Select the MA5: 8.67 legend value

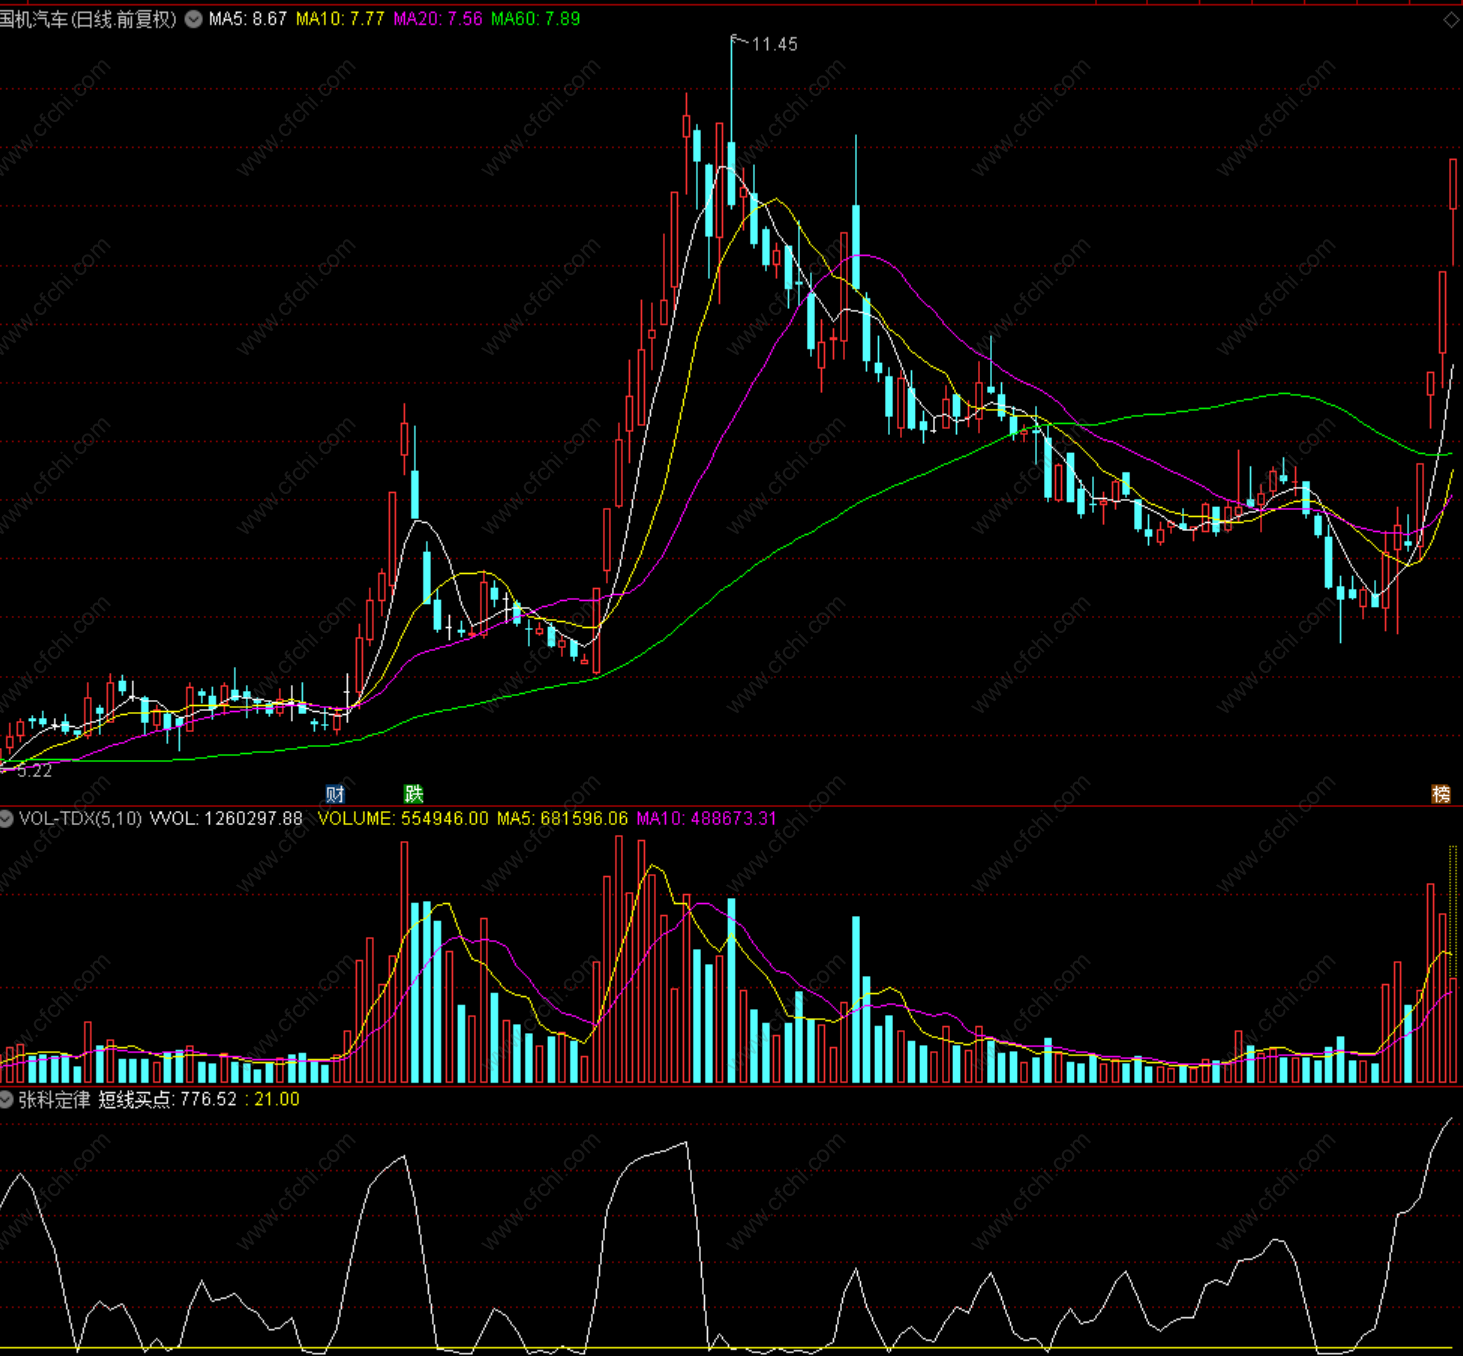(248, 19)
